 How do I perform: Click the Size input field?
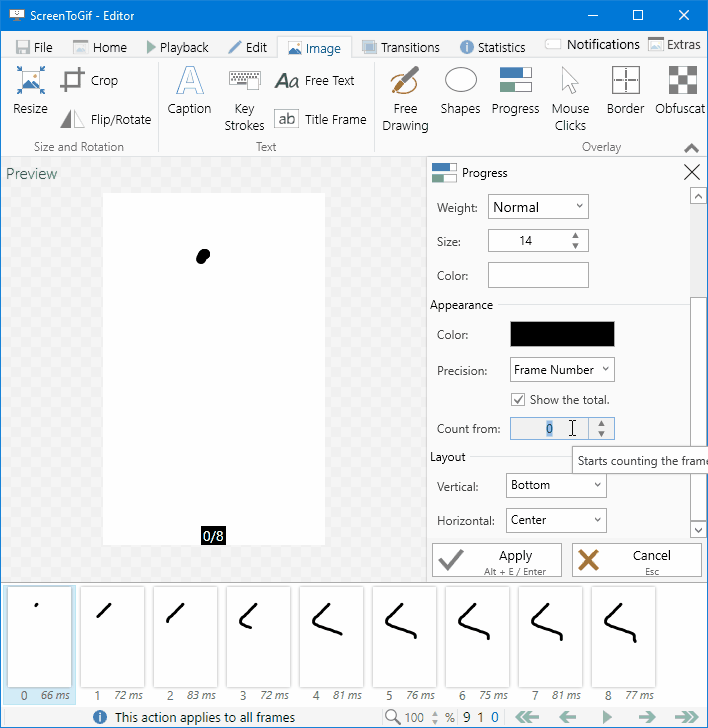528,240
